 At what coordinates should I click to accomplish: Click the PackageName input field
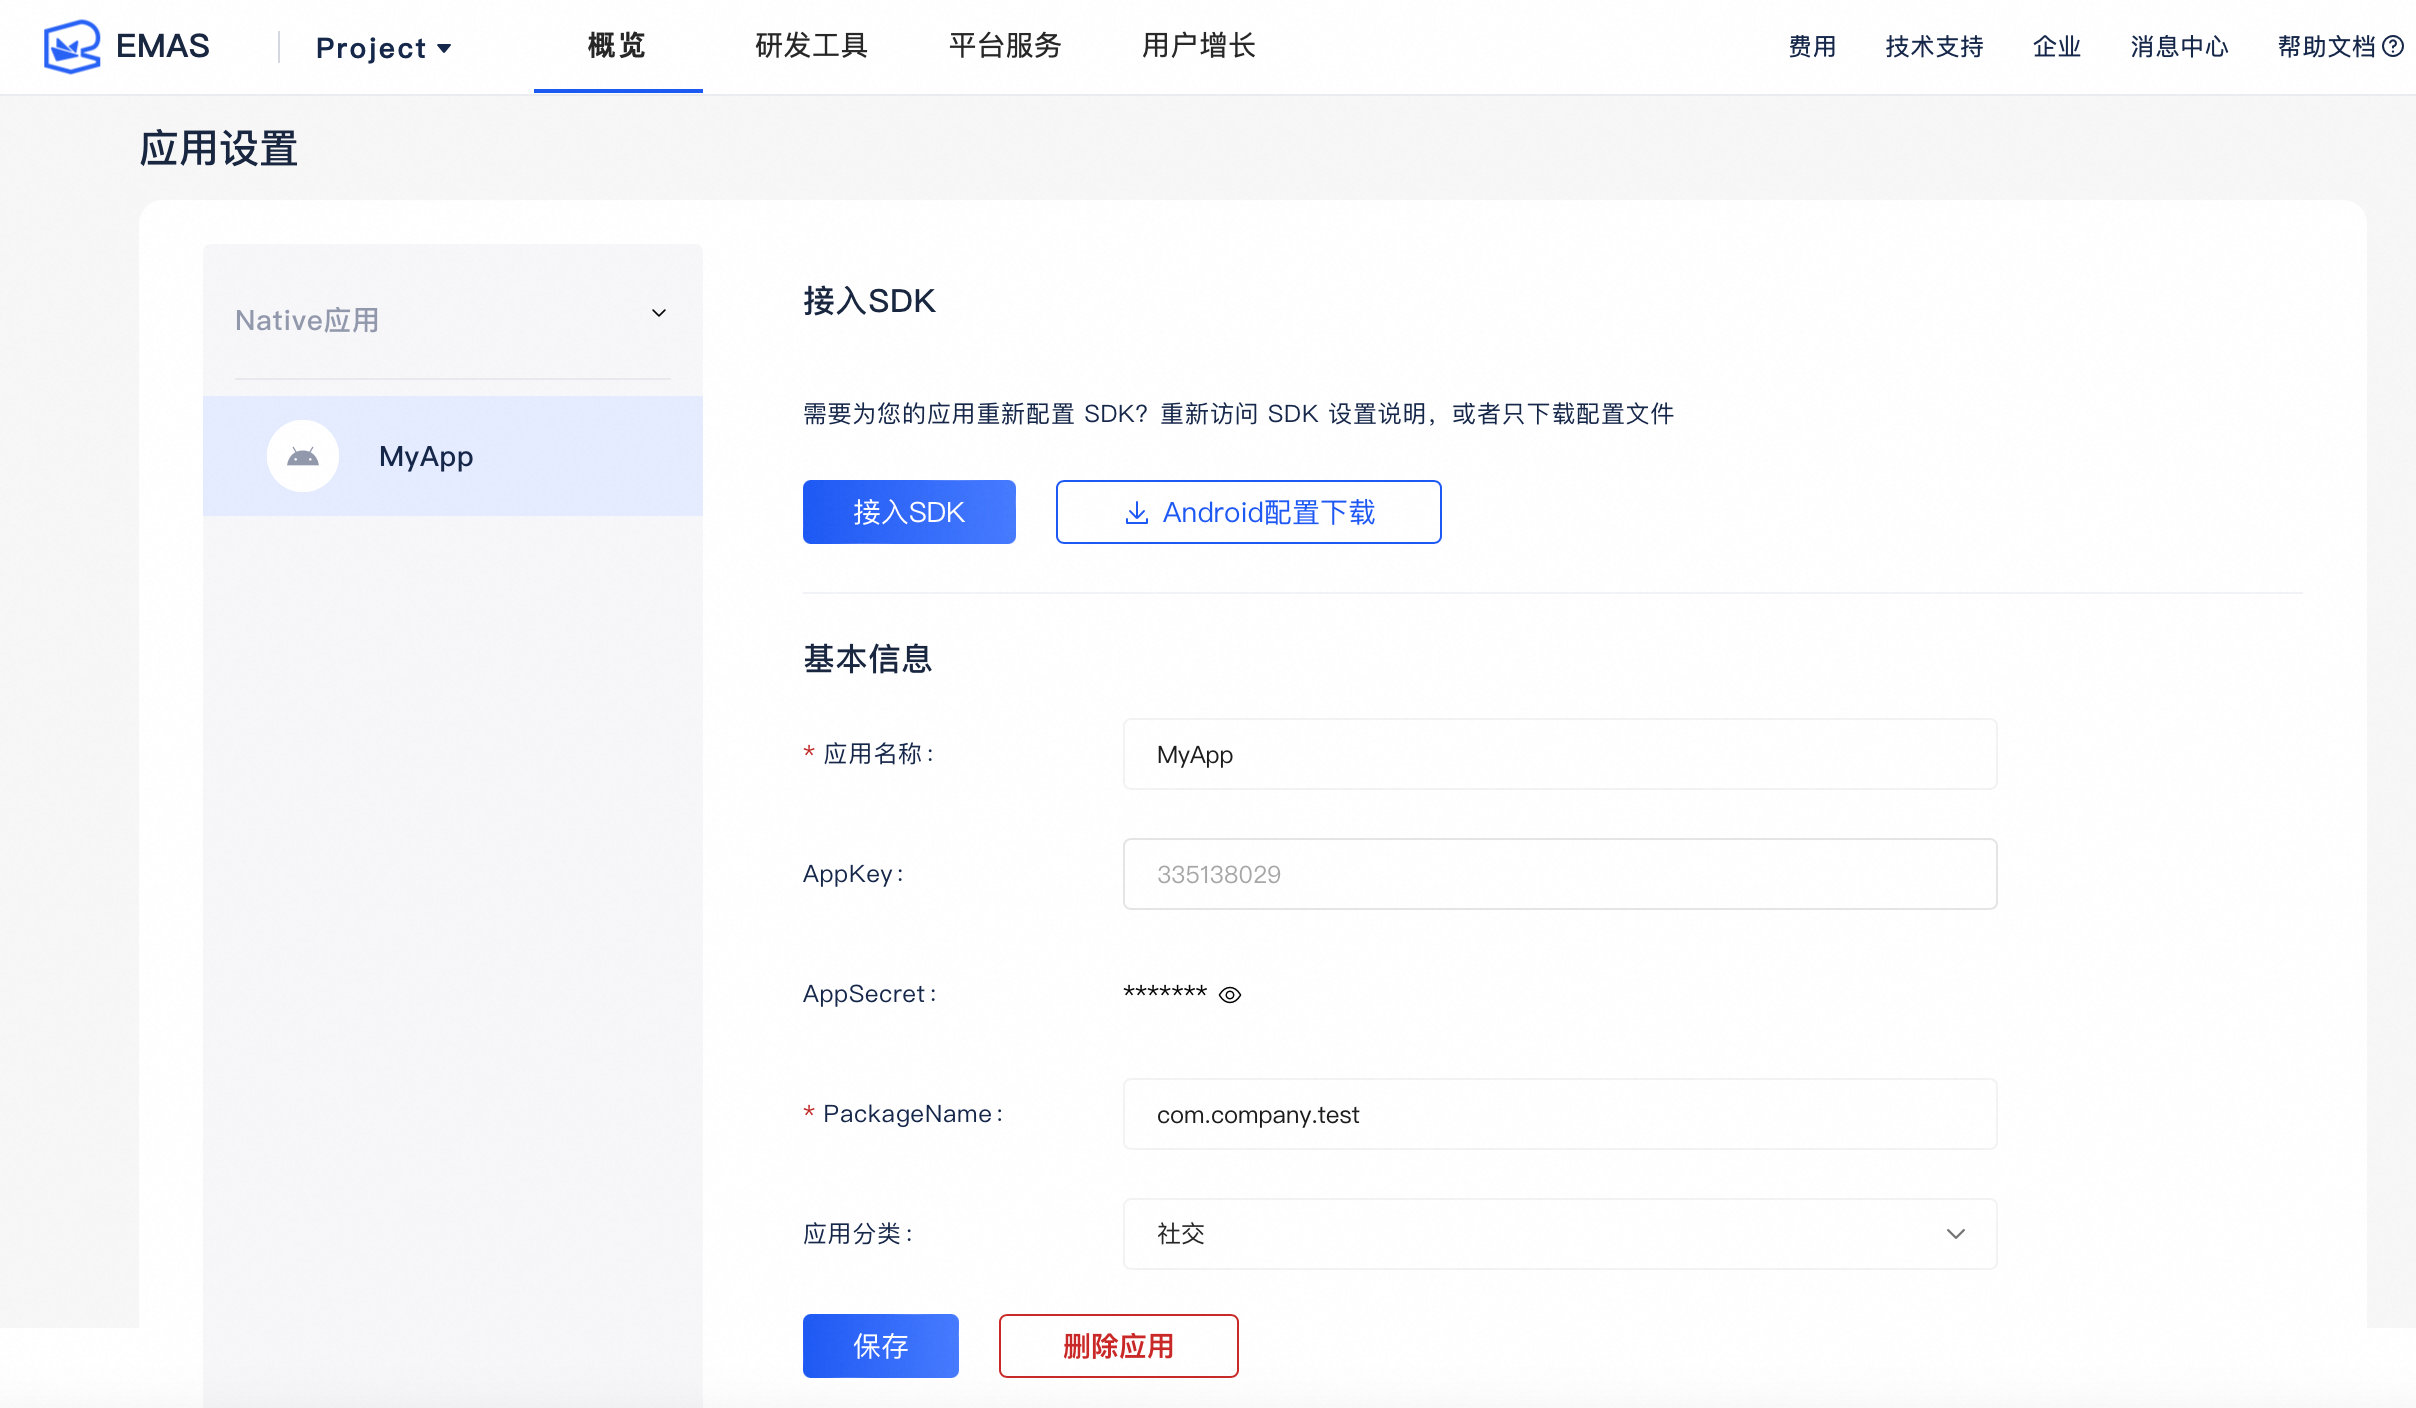pyautogui.click(x=1560, y=1114)
